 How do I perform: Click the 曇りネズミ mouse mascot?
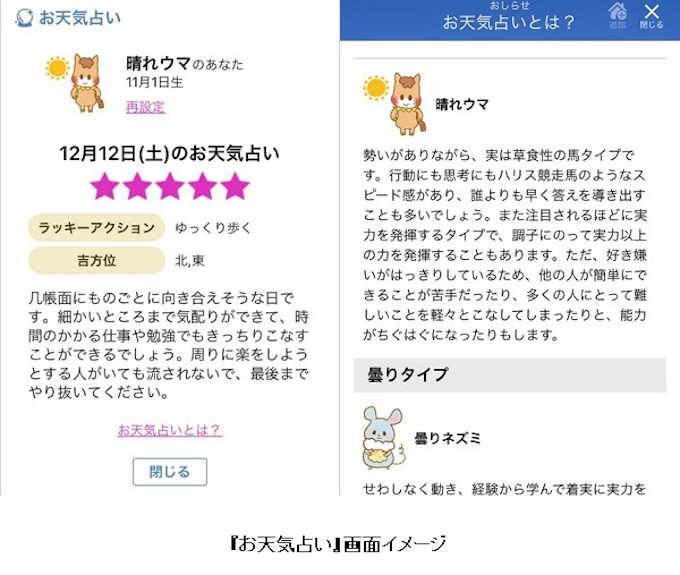(x=382, y=438)
